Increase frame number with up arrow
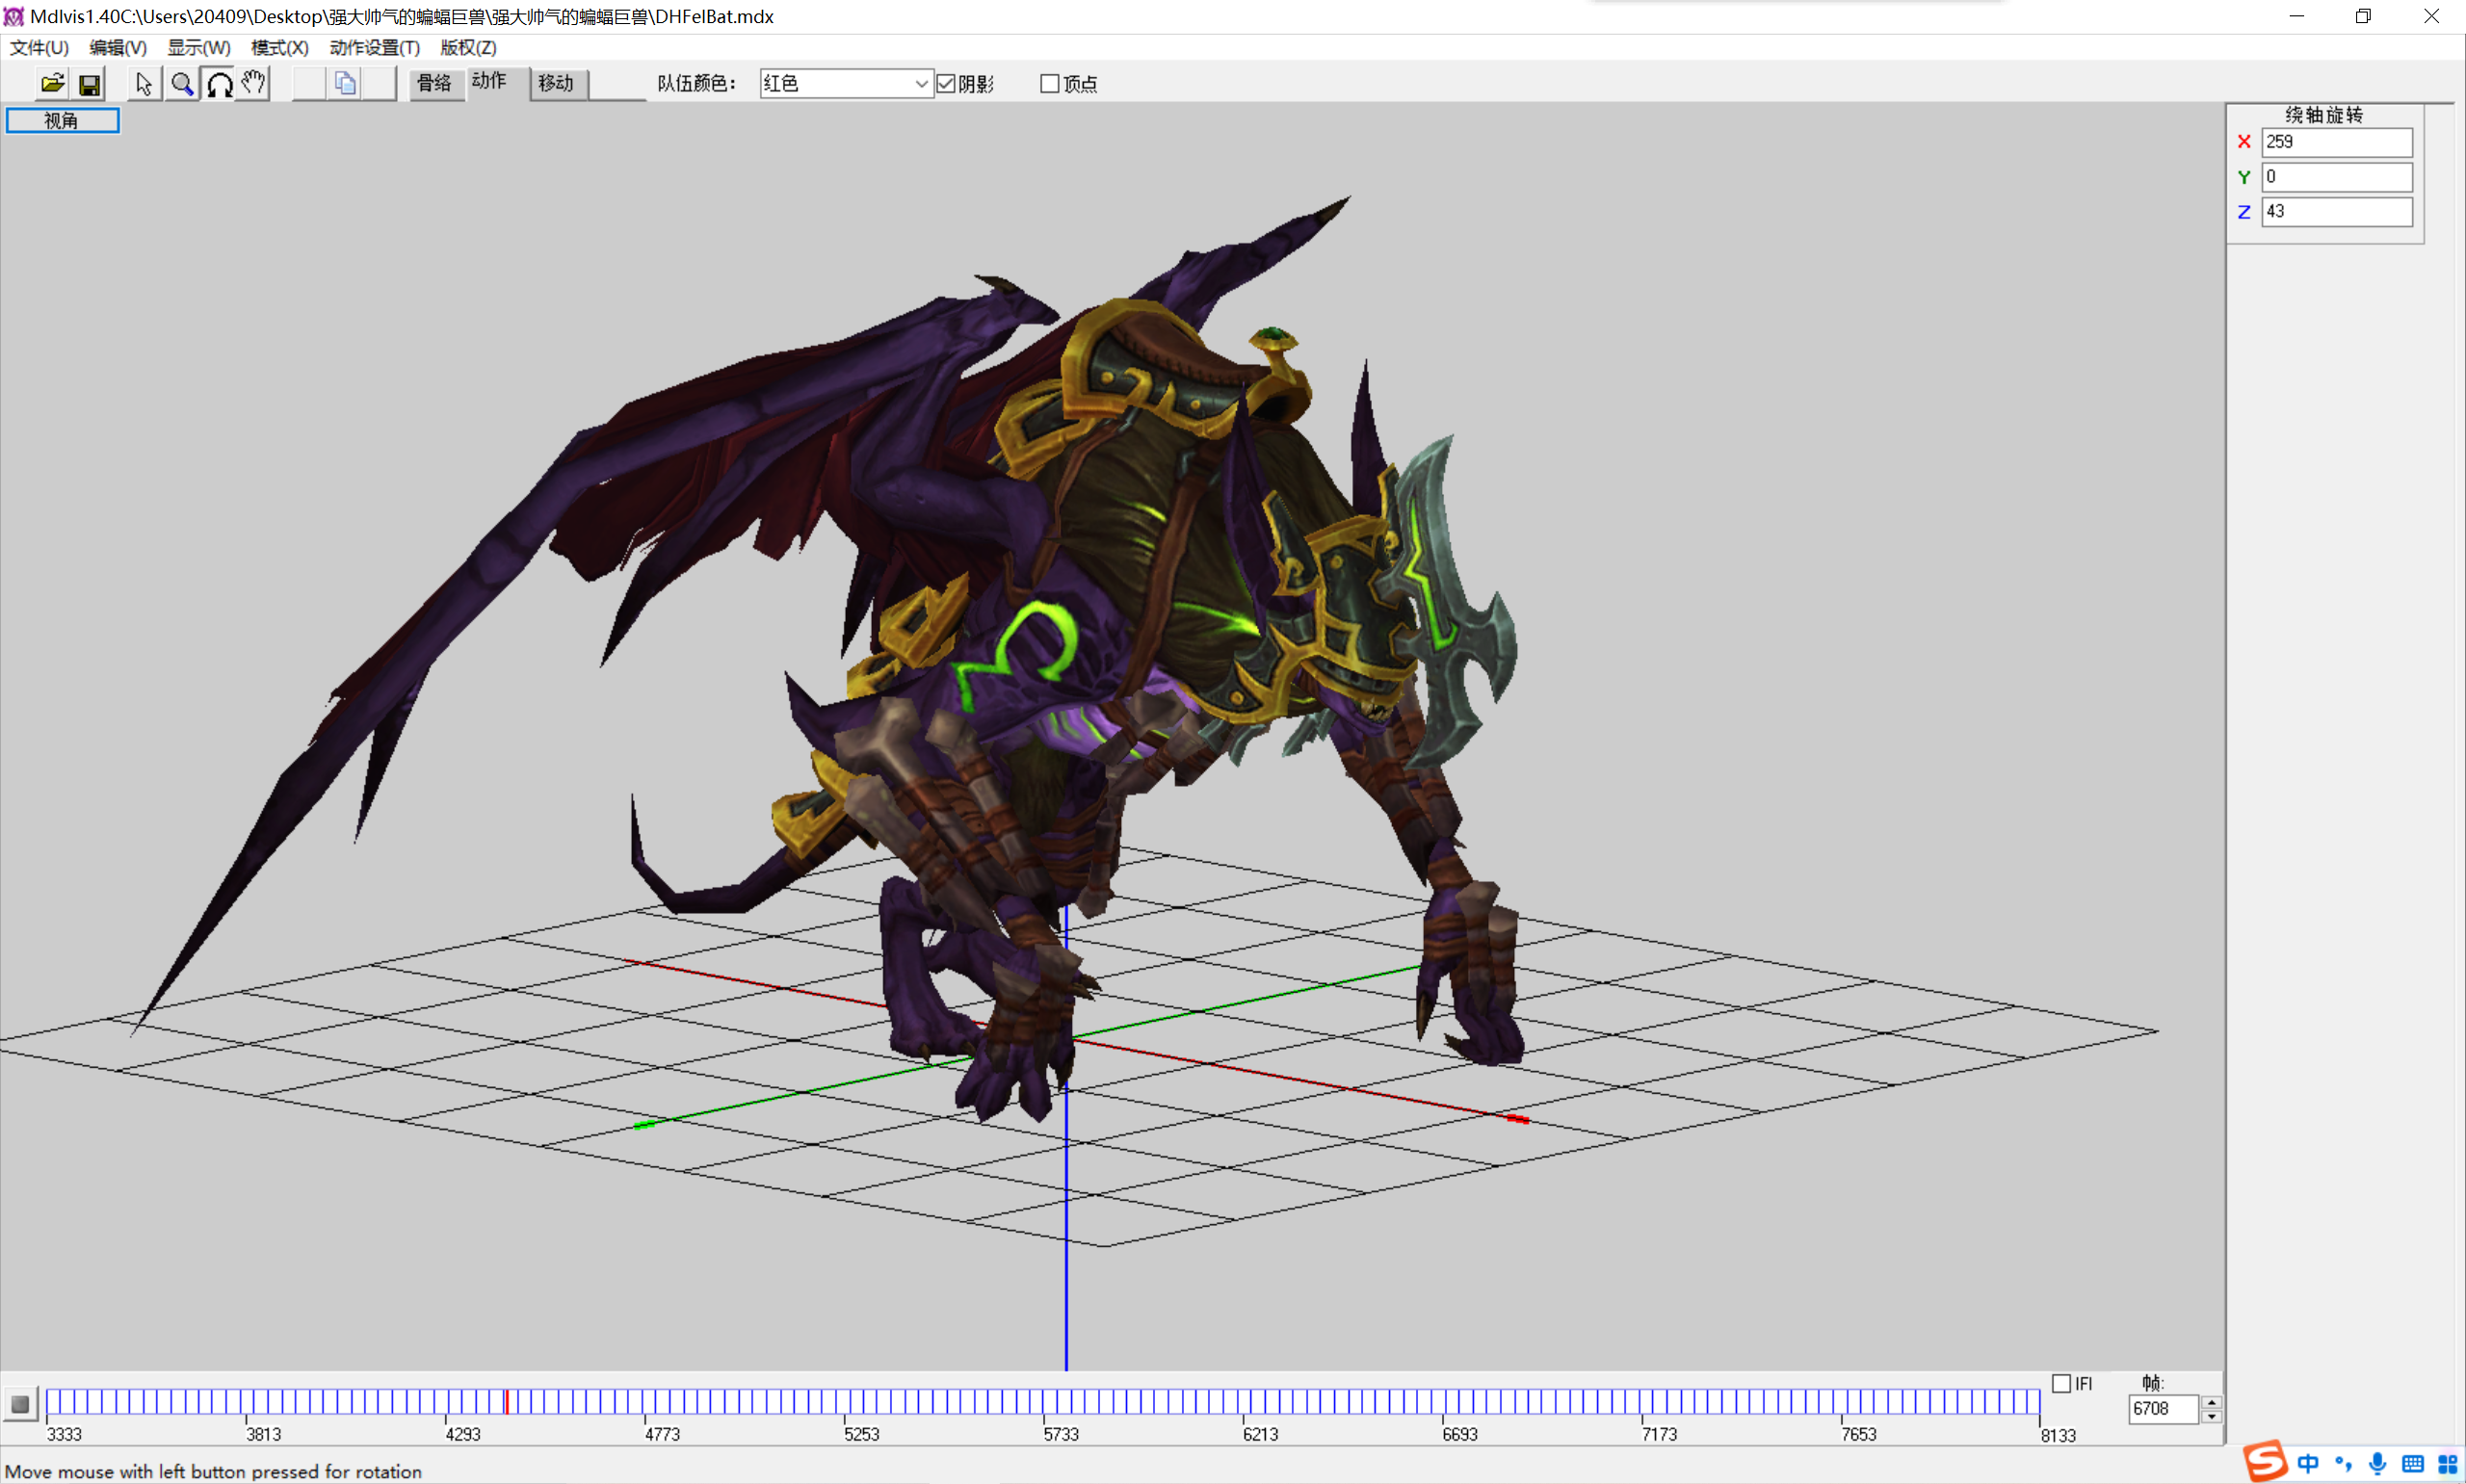The width and height of the screenshot is (2466, 1484). click(x=2212, y=1402)
